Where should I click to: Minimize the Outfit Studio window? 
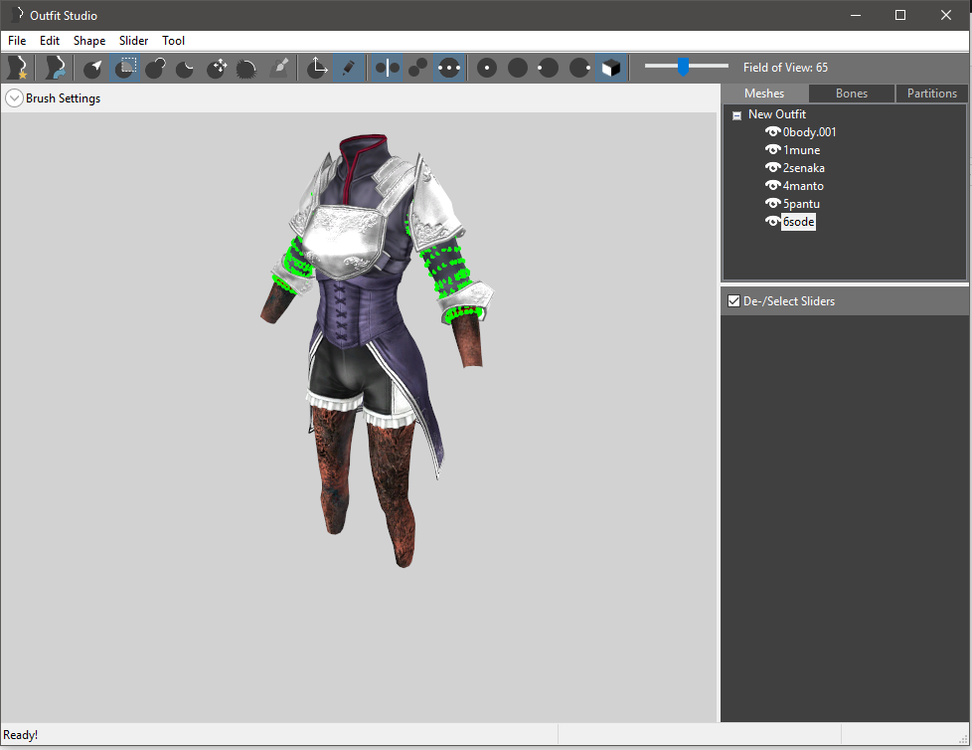click(x=856, y=15)
